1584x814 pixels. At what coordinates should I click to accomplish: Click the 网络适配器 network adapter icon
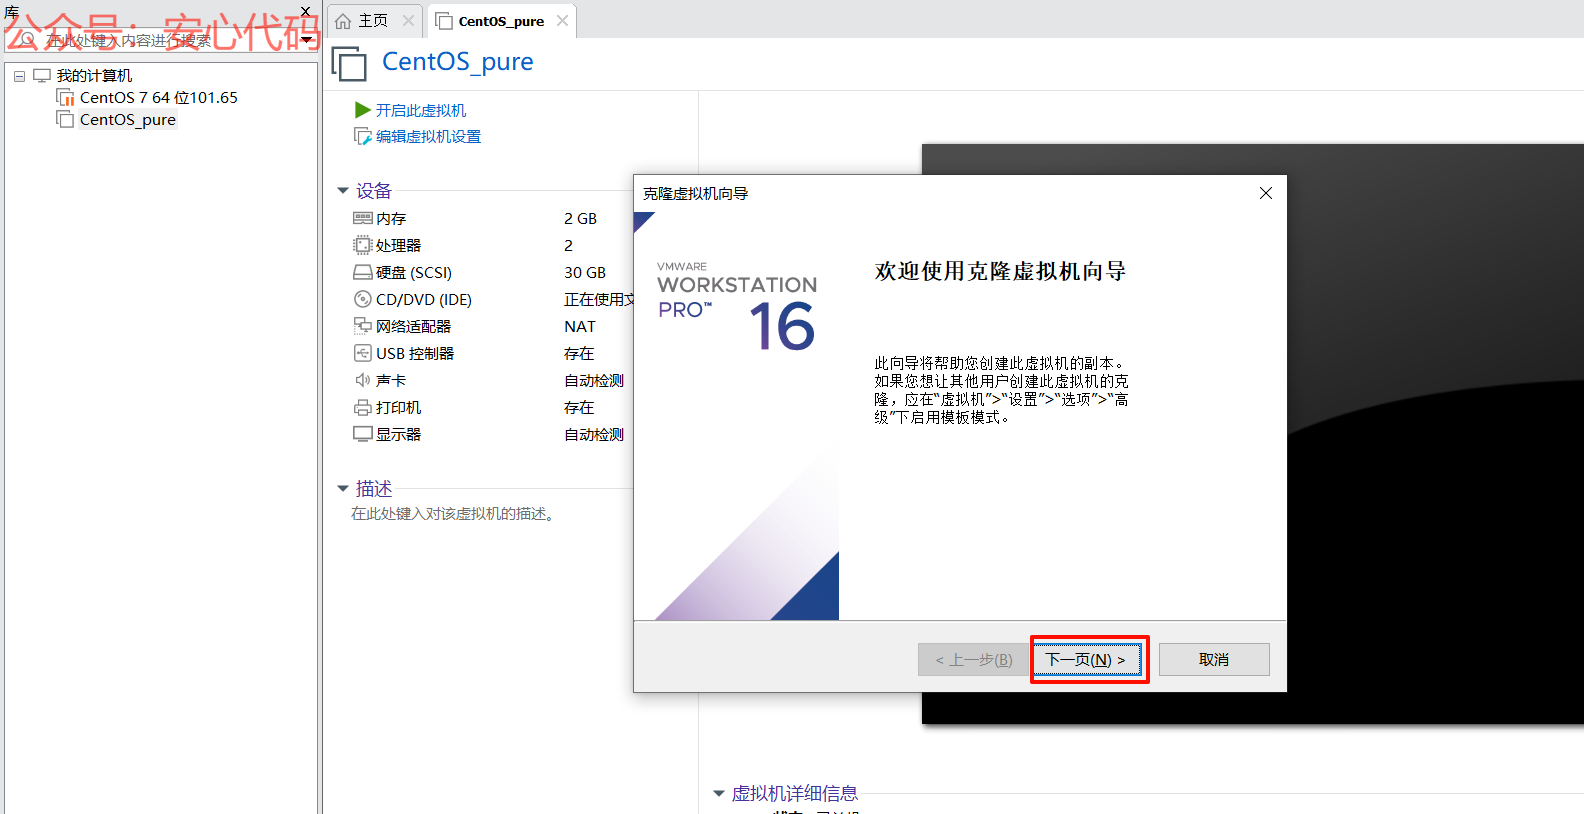point(363,326)
